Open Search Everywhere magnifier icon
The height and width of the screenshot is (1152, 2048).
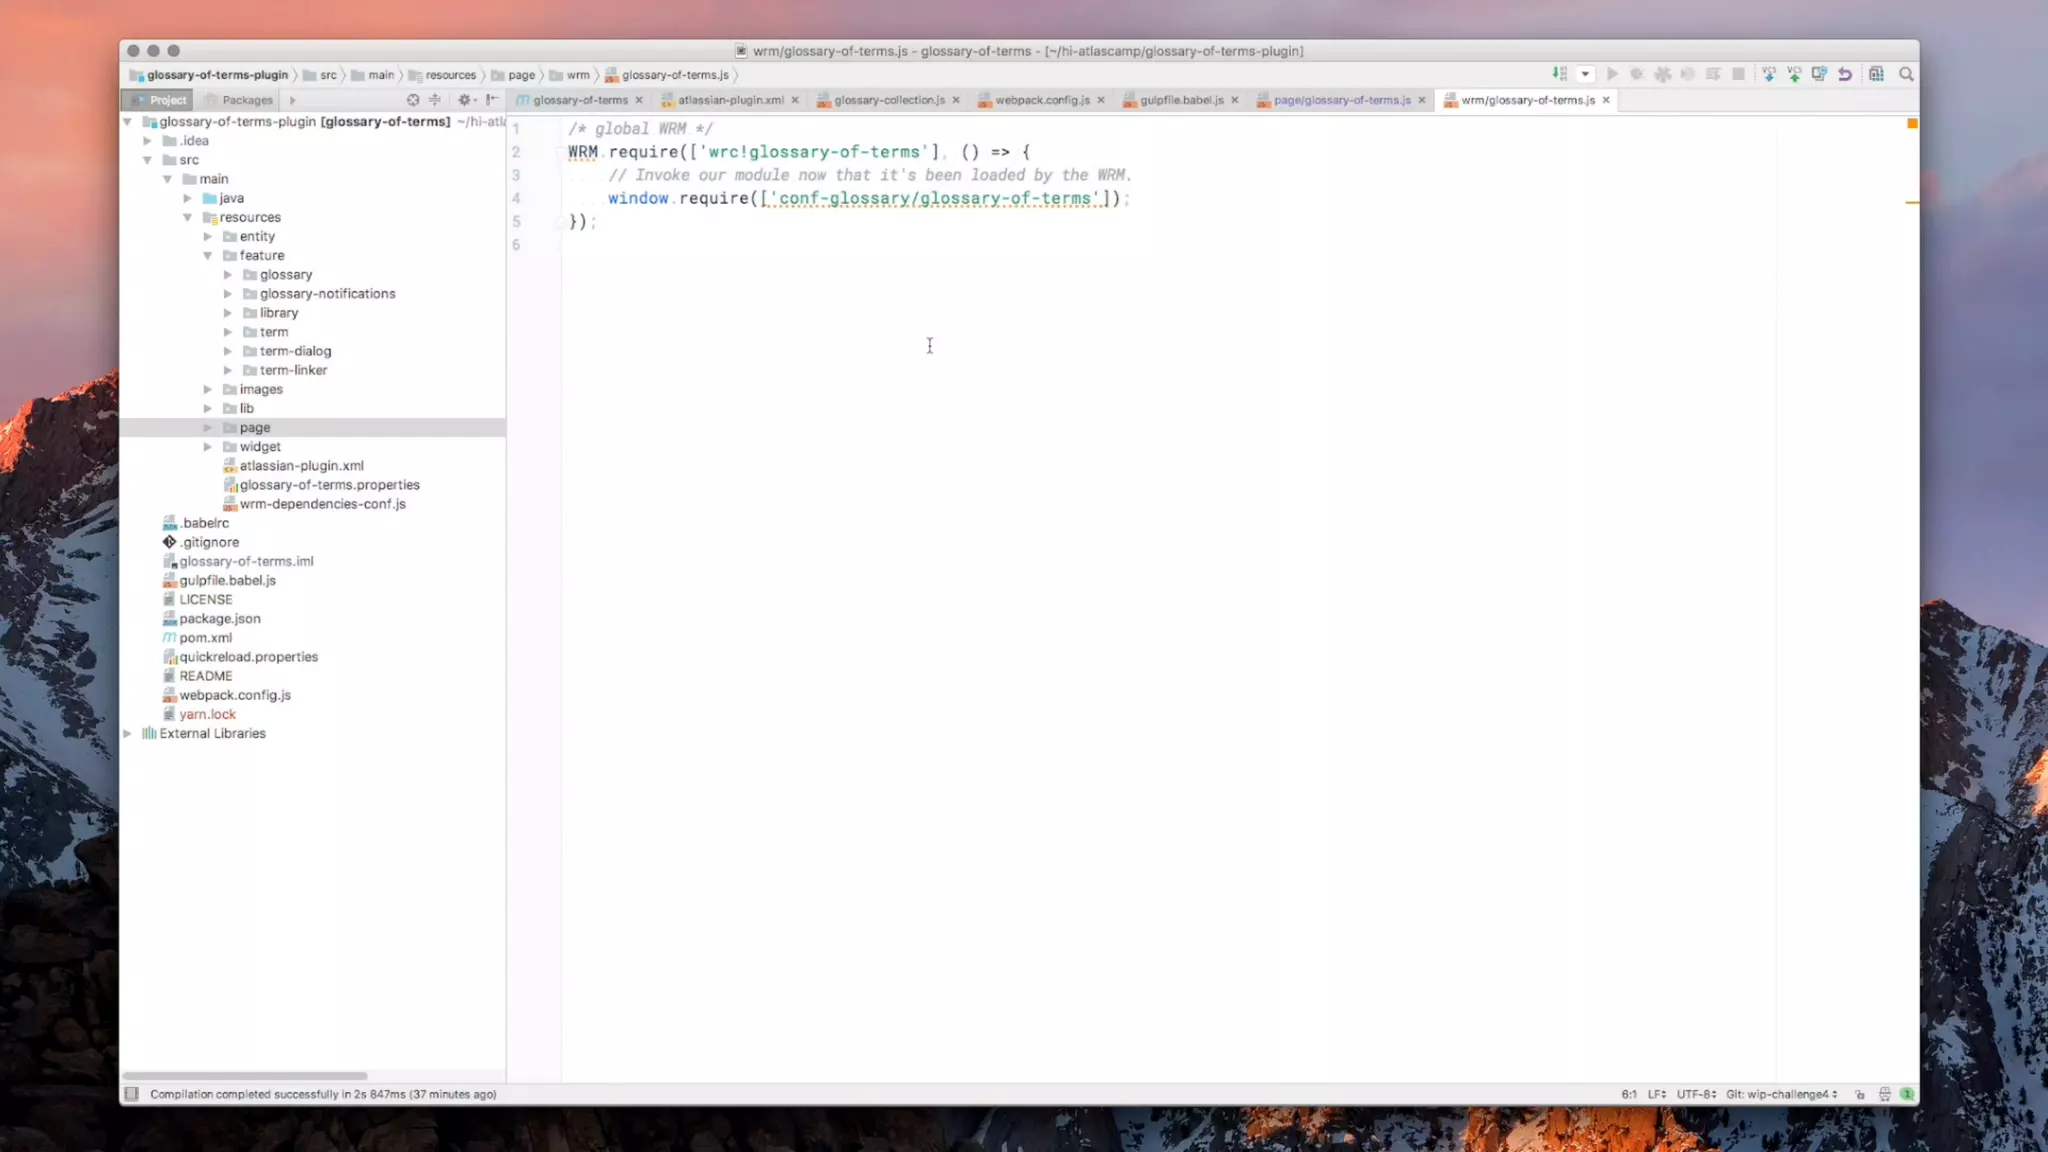[x=1906, y=74]
